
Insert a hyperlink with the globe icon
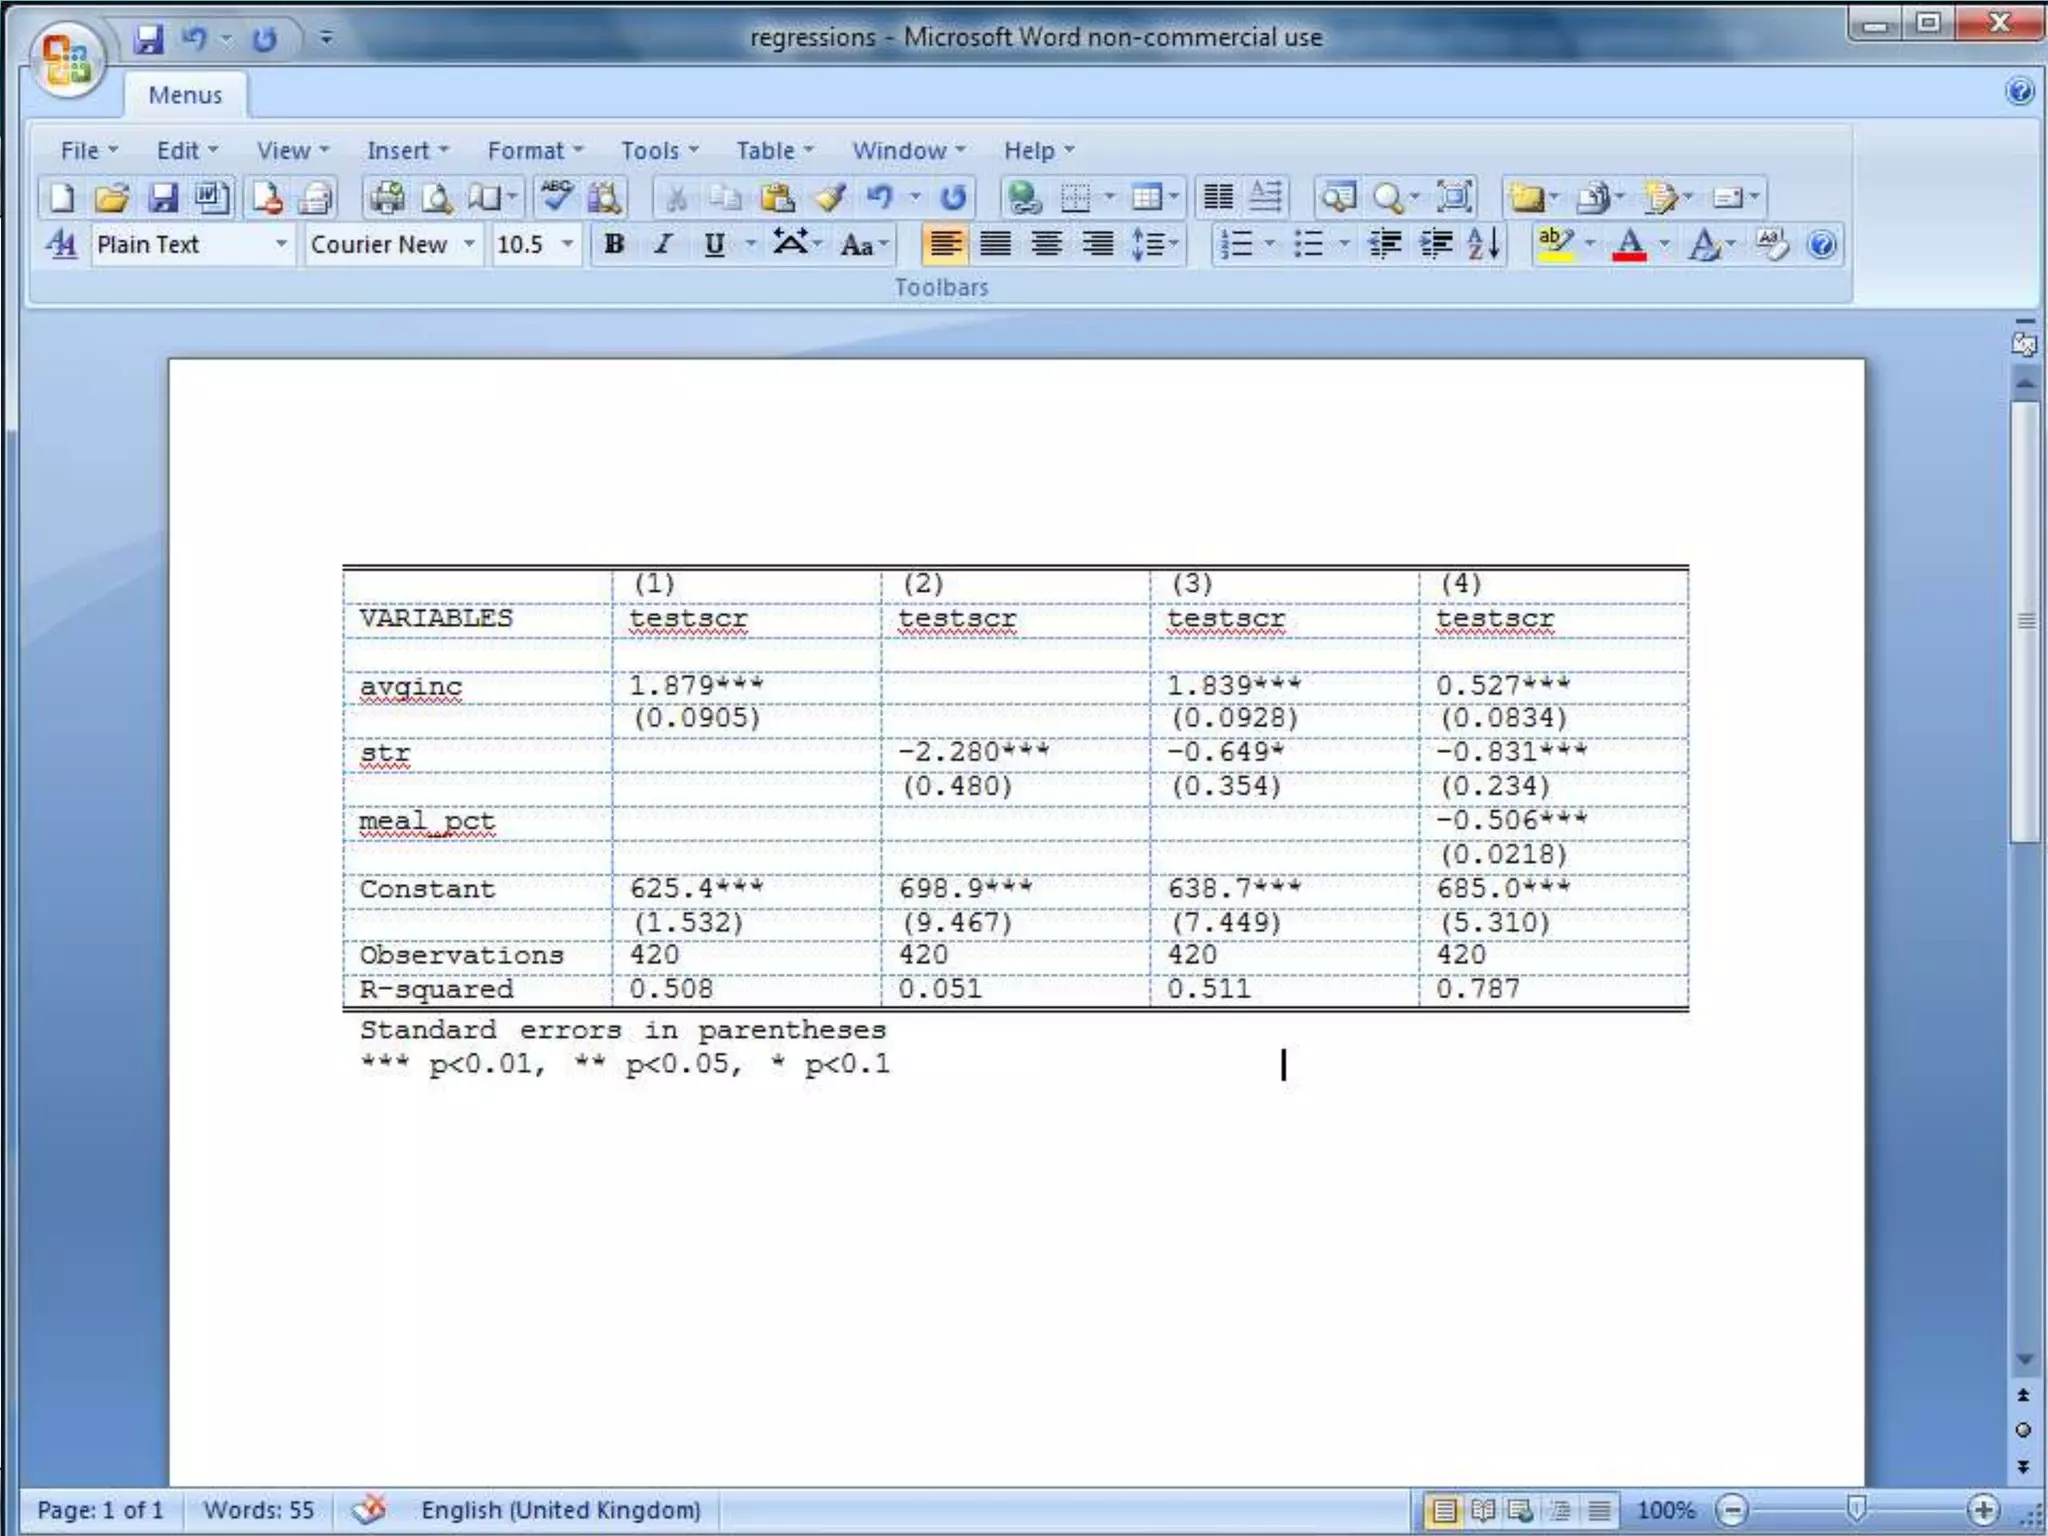click(x=1023, y=198)
